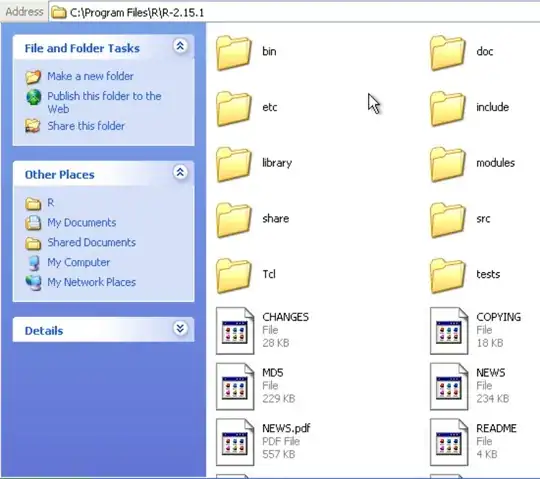Click the COPYING file name
Screen dimensions: 540x479
click(x=499, y=317)
